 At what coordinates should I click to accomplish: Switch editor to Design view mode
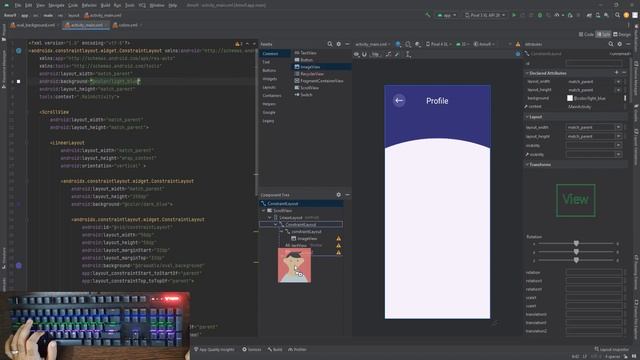(x=622, y=35)
